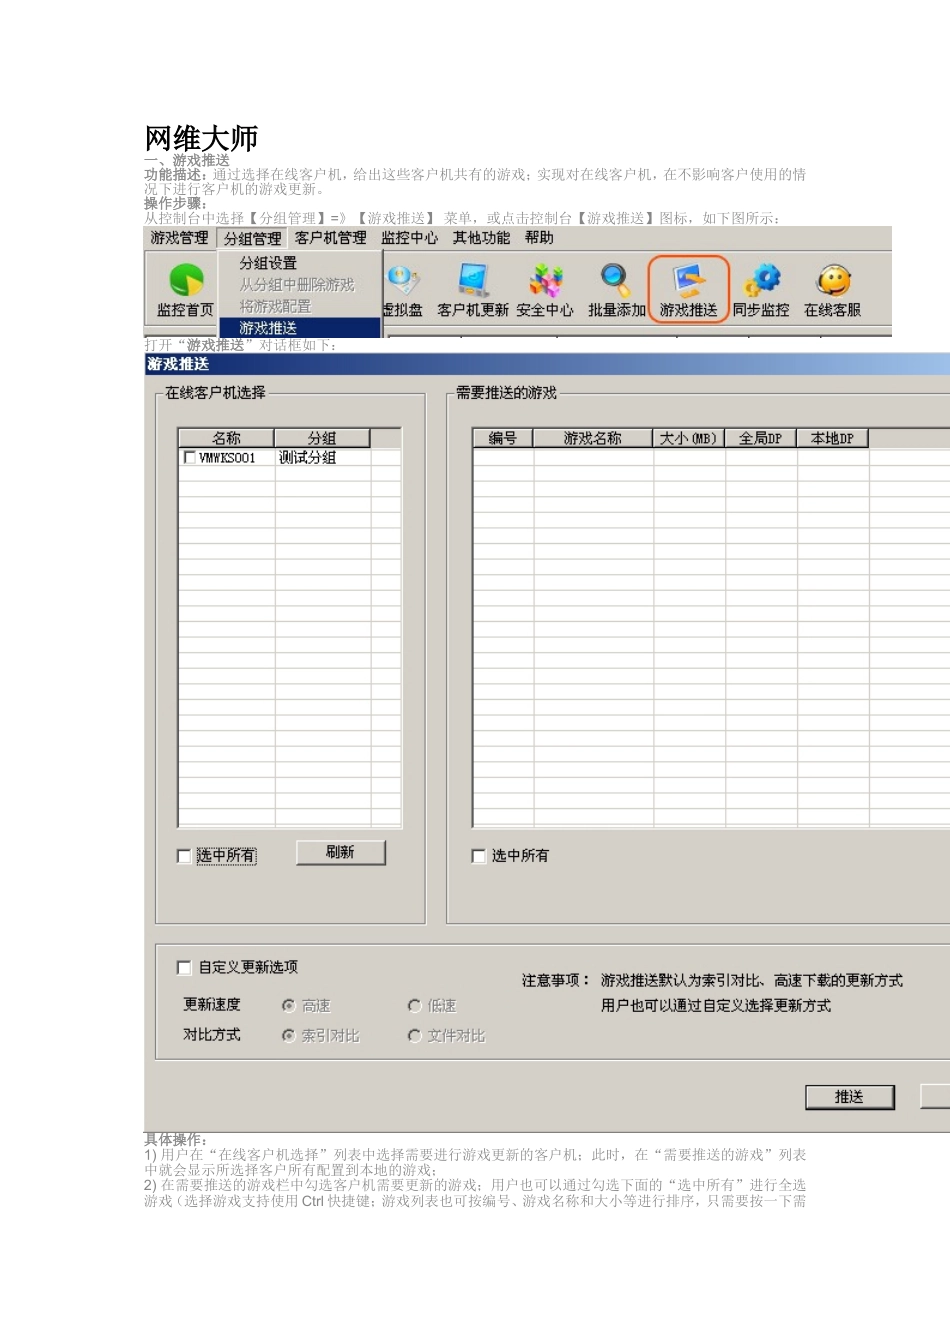Enable the 自定义更新选项 checkbox
The width and height of the screenshot is (950, 1344).
point(184,967)
